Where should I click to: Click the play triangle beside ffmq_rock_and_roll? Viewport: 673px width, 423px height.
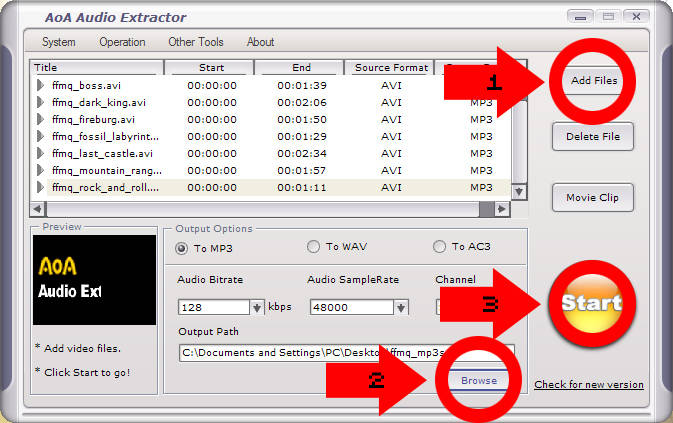tap(40, 187)
